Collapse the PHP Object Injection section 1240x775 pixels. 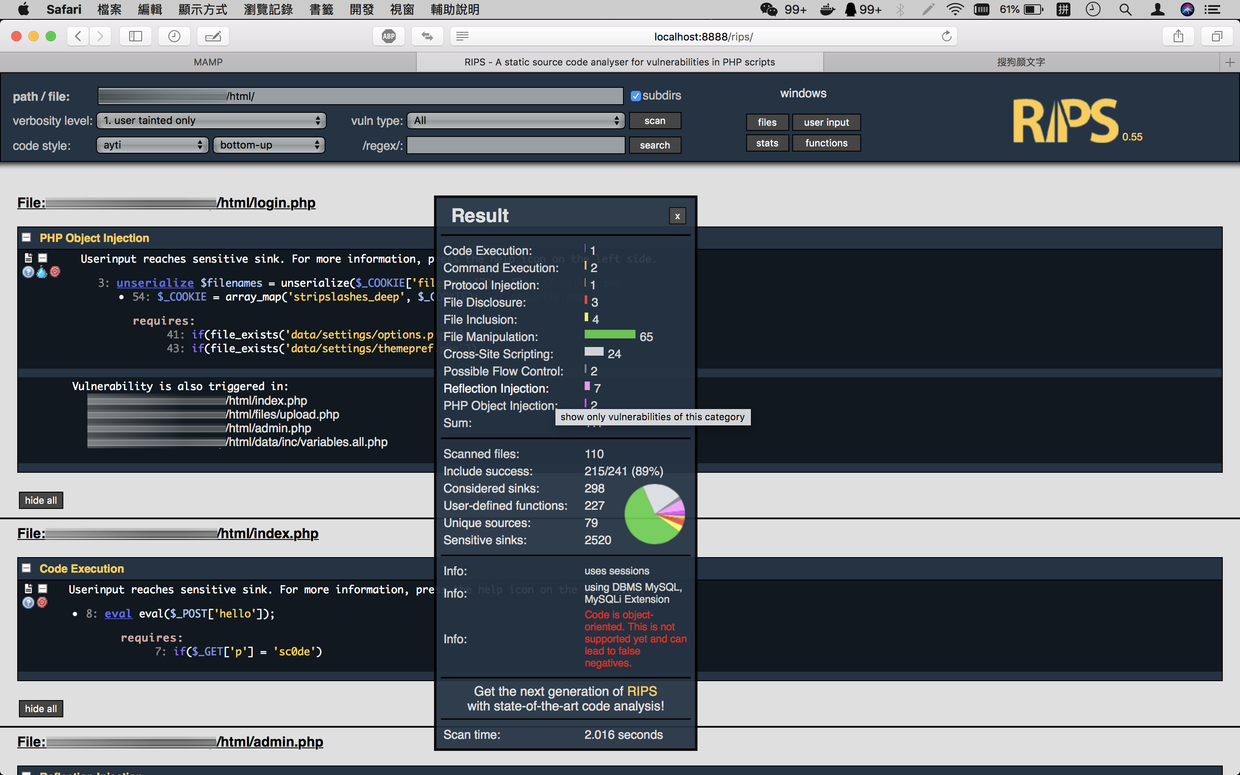(x=27, y=238)
